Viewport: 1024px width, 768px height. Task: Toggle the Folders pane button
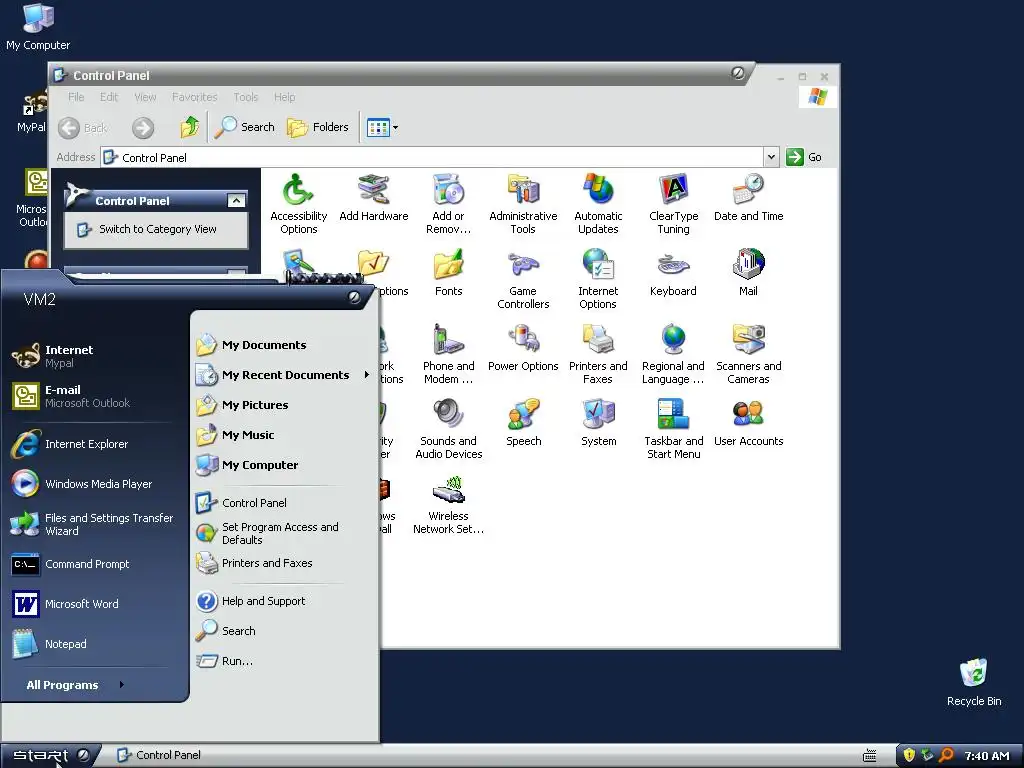[x=318, y=127]
